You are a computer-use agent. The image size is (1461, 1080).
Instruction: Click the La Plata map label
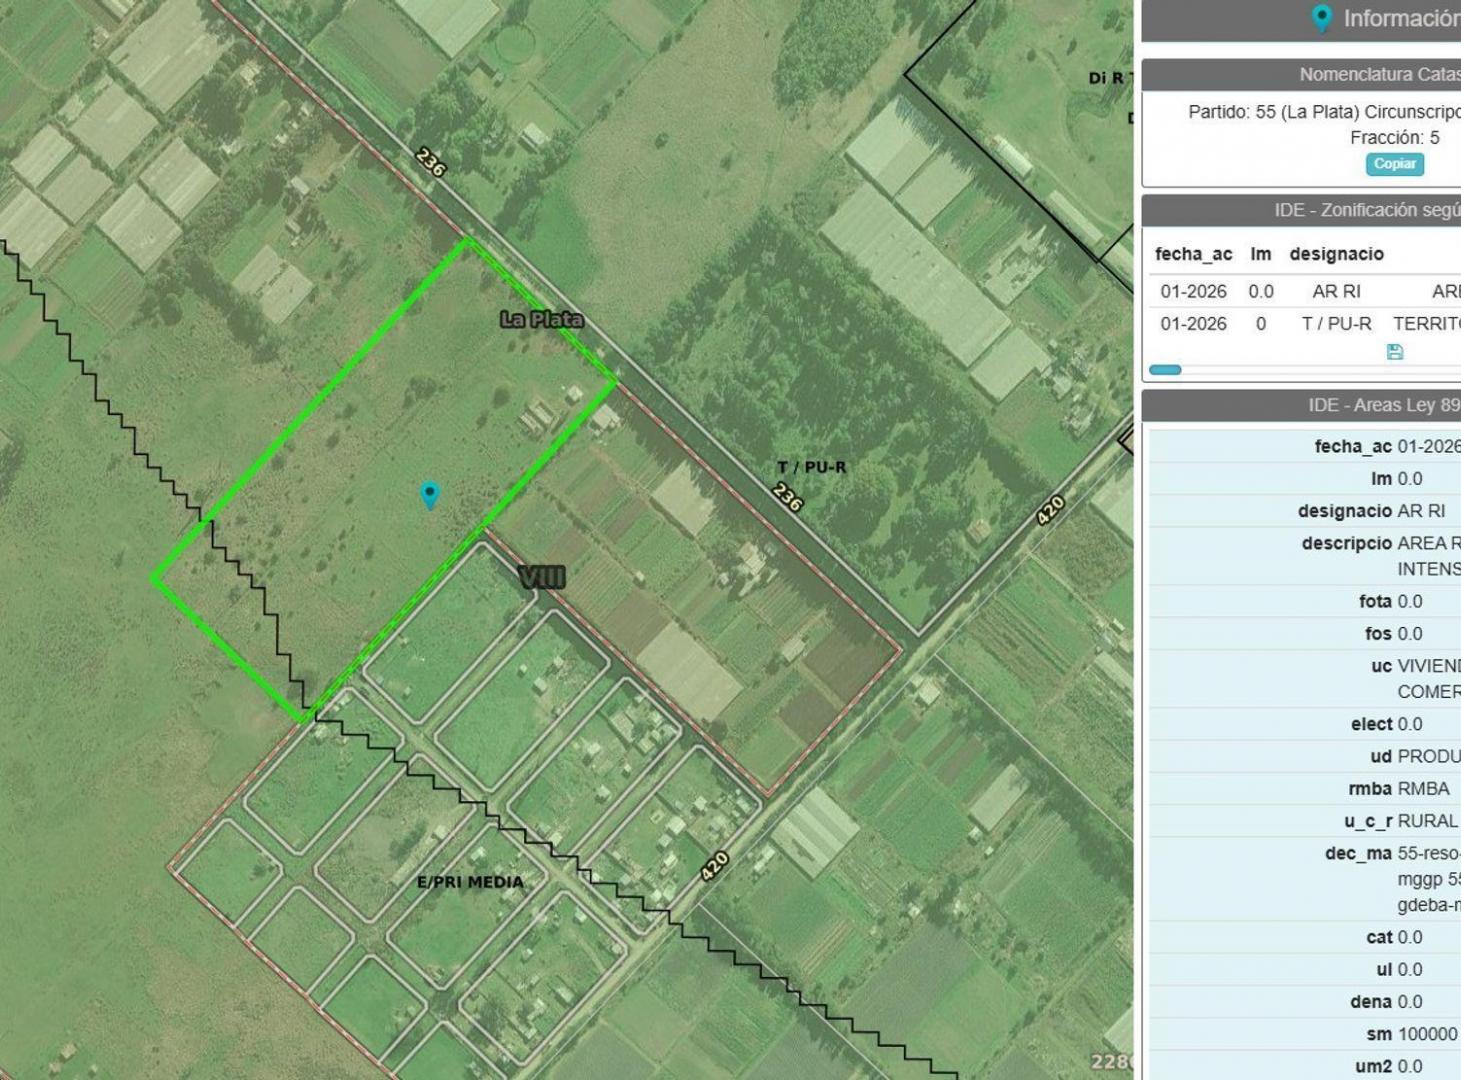click(542, 319)
